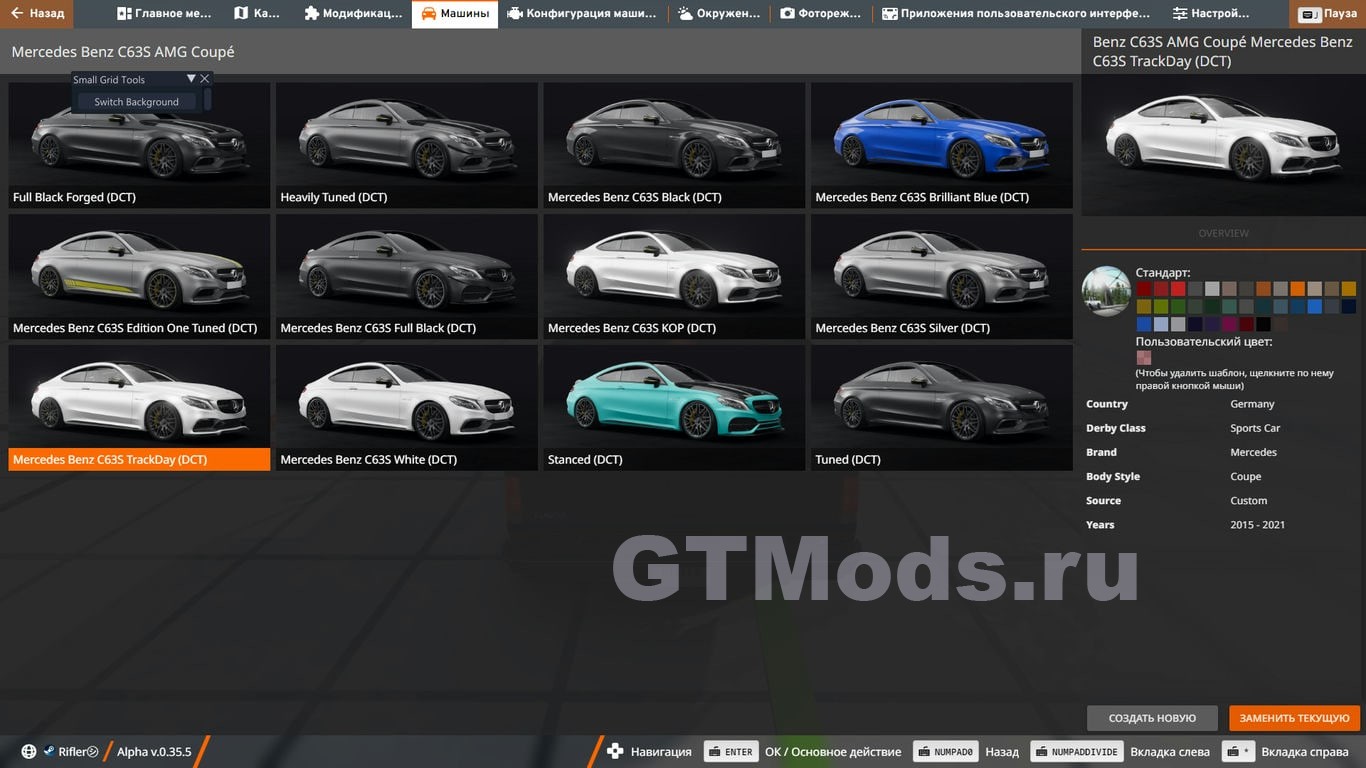Open the Фоторежим camera tab

point(821,14)
